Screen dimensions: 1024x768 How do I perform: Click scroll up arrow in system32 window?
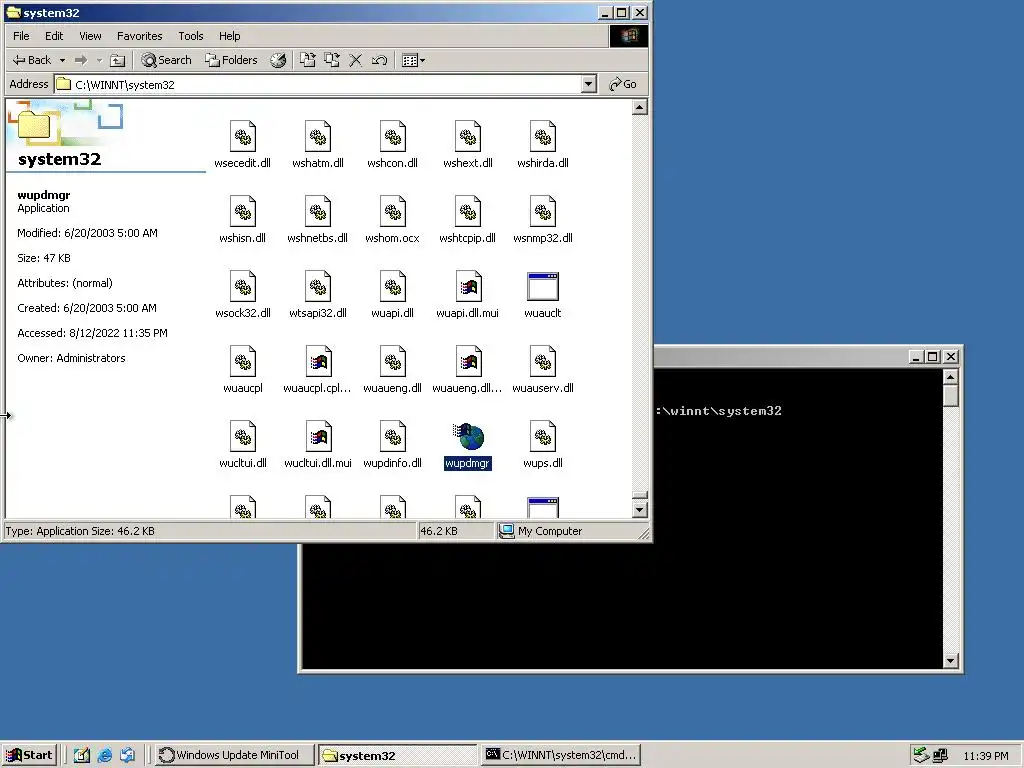click(640, 107)
